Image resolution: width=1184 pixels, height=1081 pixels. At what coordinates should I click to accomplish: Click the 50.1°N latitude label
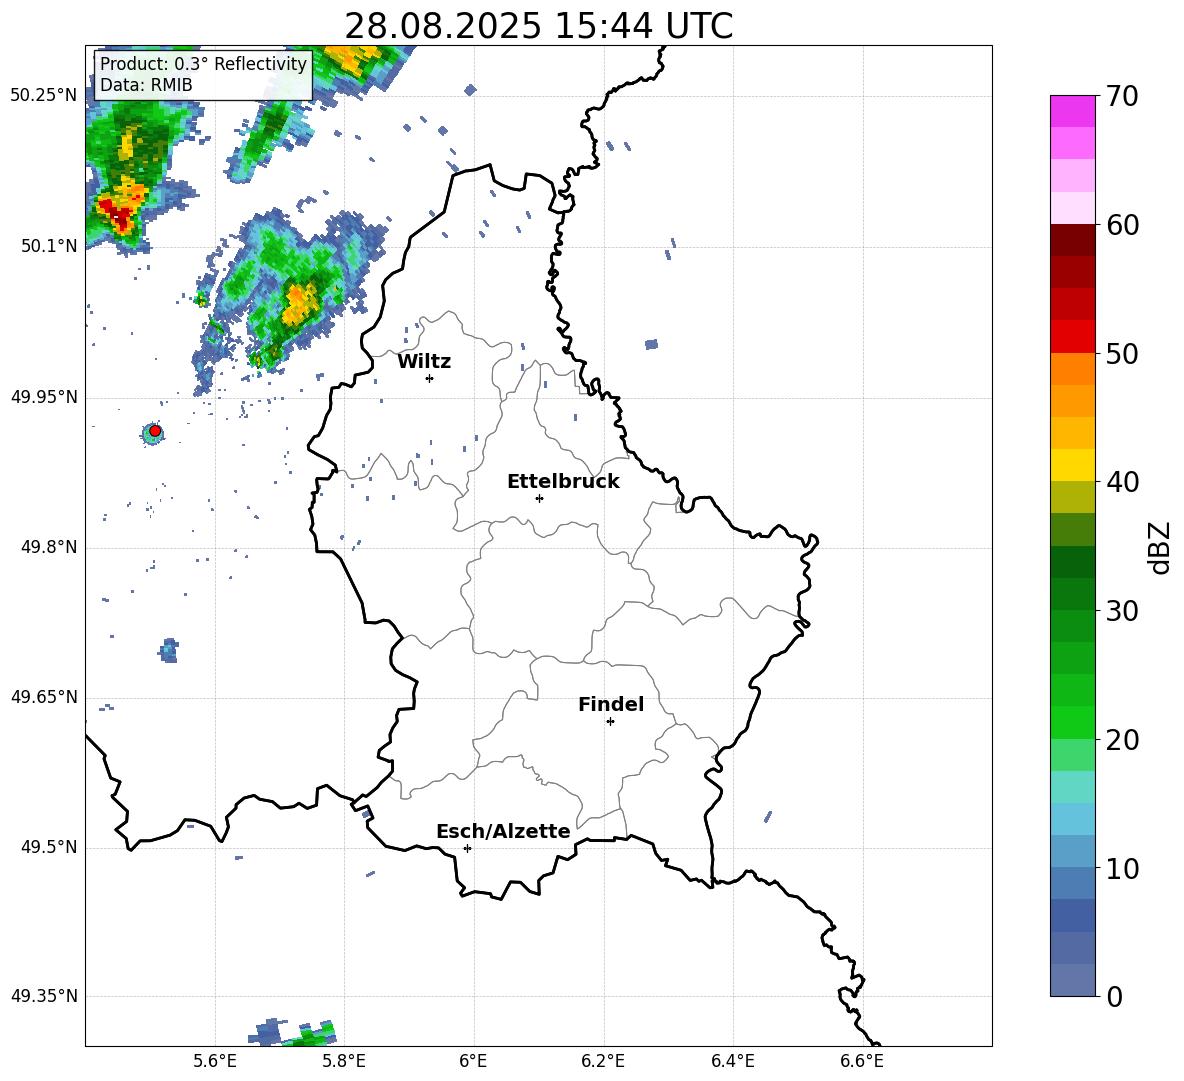point(49,247)
